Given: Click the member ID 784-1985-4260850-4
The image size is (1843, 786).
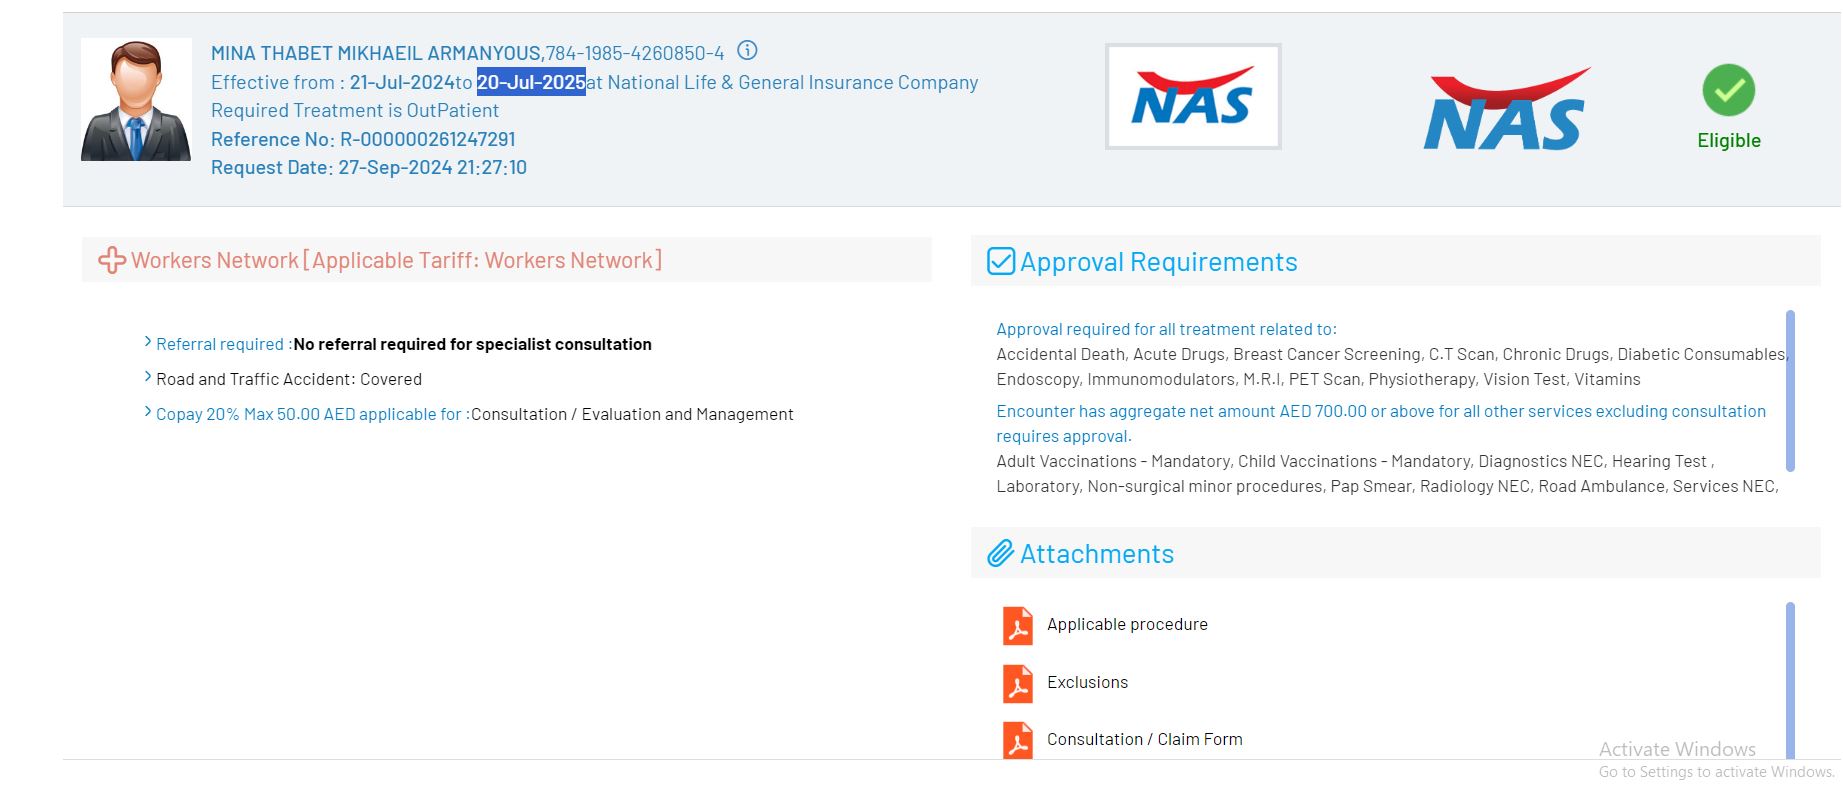Looking at the screenshot, I should tap(635, 53).
